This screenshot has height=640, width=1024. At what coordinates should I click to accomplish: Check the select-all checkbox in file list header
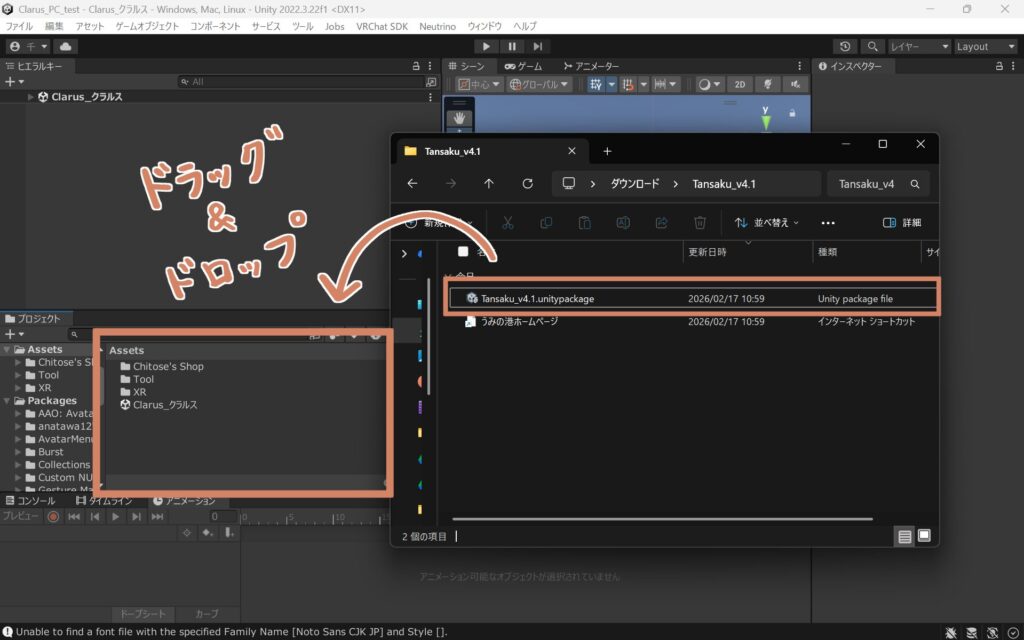[462, 252]
